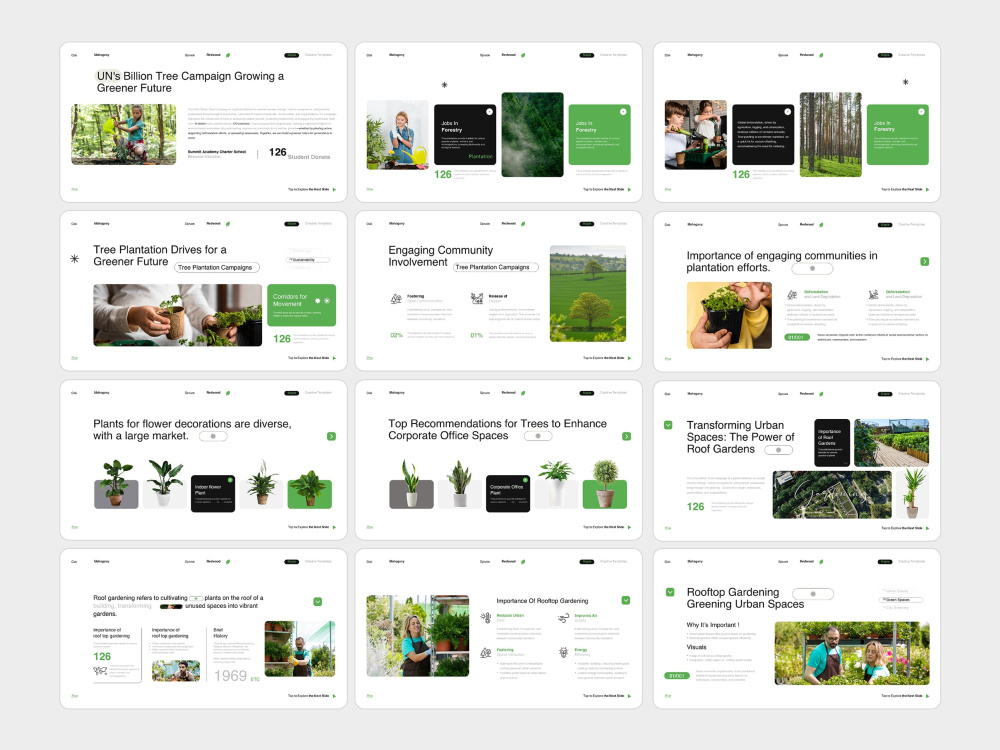This screenshot has width=1000, height=750.
Task: Click the '126 Student Donate' figure on the UN's Billion Tree slide
Action: point(299,152)
